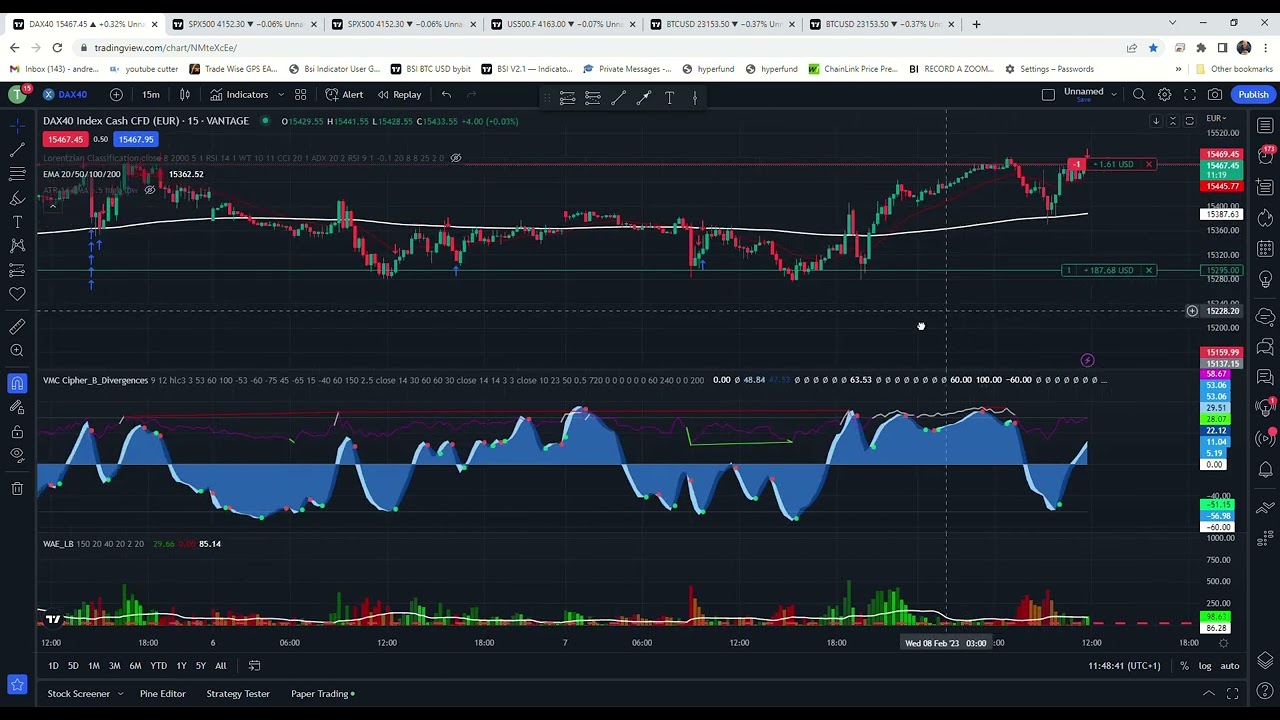Screen dimensions: 1280x720
Task: Select the text tool in floating toolbar
Action: [669, 97]
